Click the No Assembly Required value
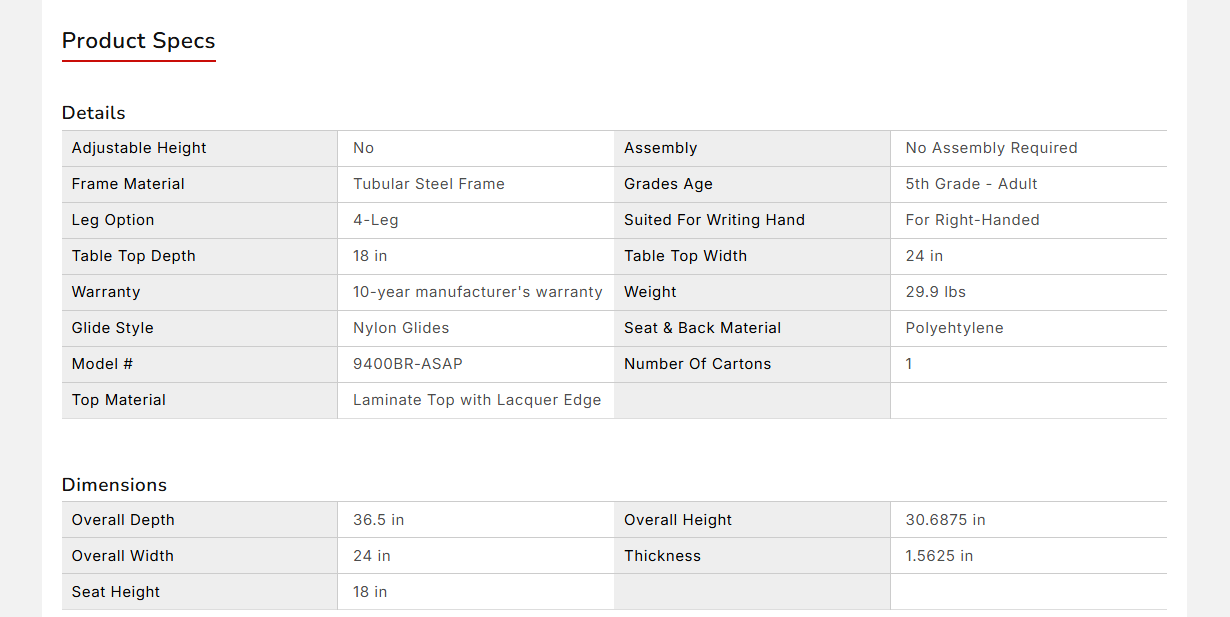 pos(991,148)
